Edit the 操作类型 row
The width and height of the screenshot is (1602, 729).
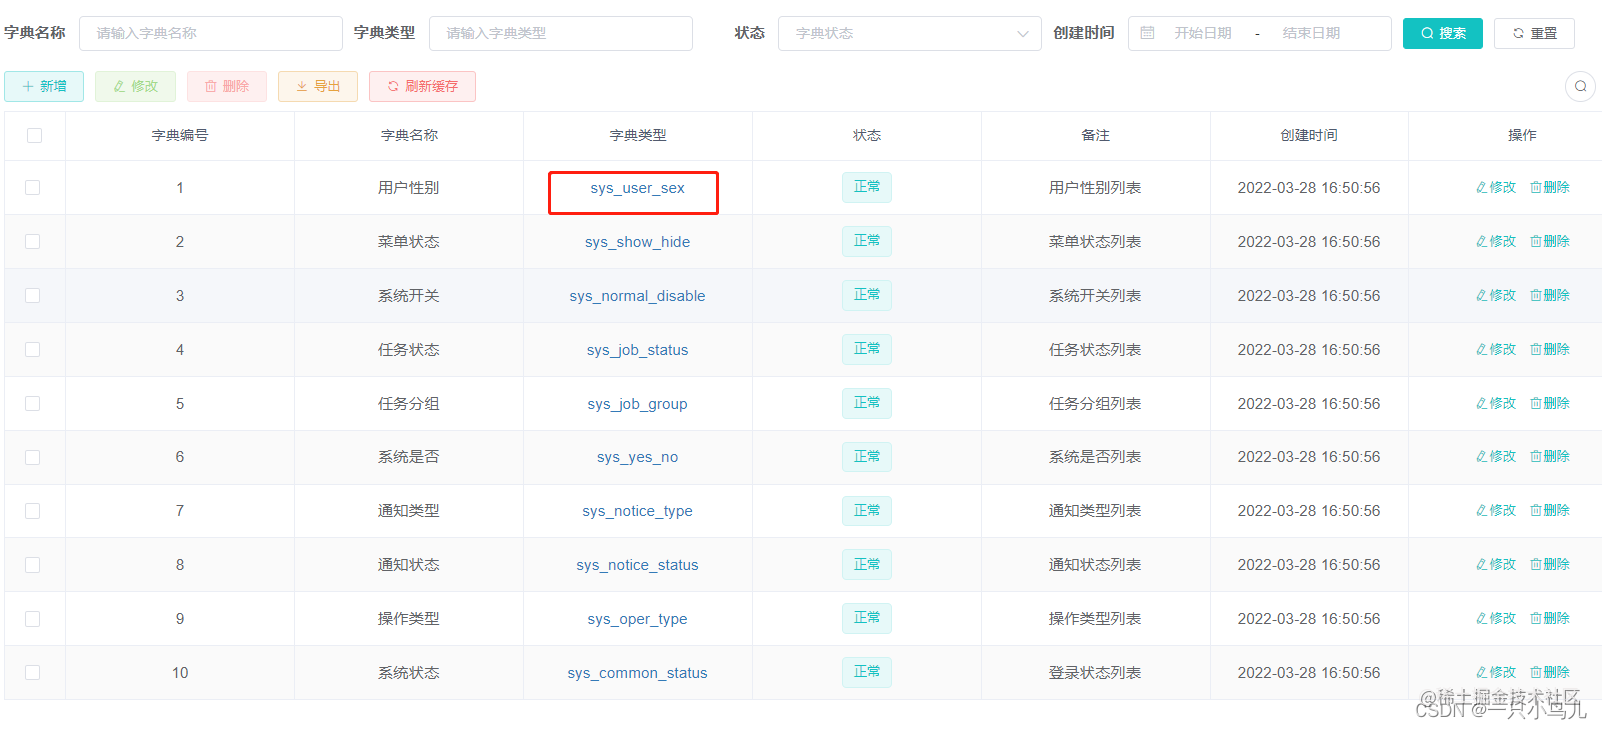coord(1496,618)
